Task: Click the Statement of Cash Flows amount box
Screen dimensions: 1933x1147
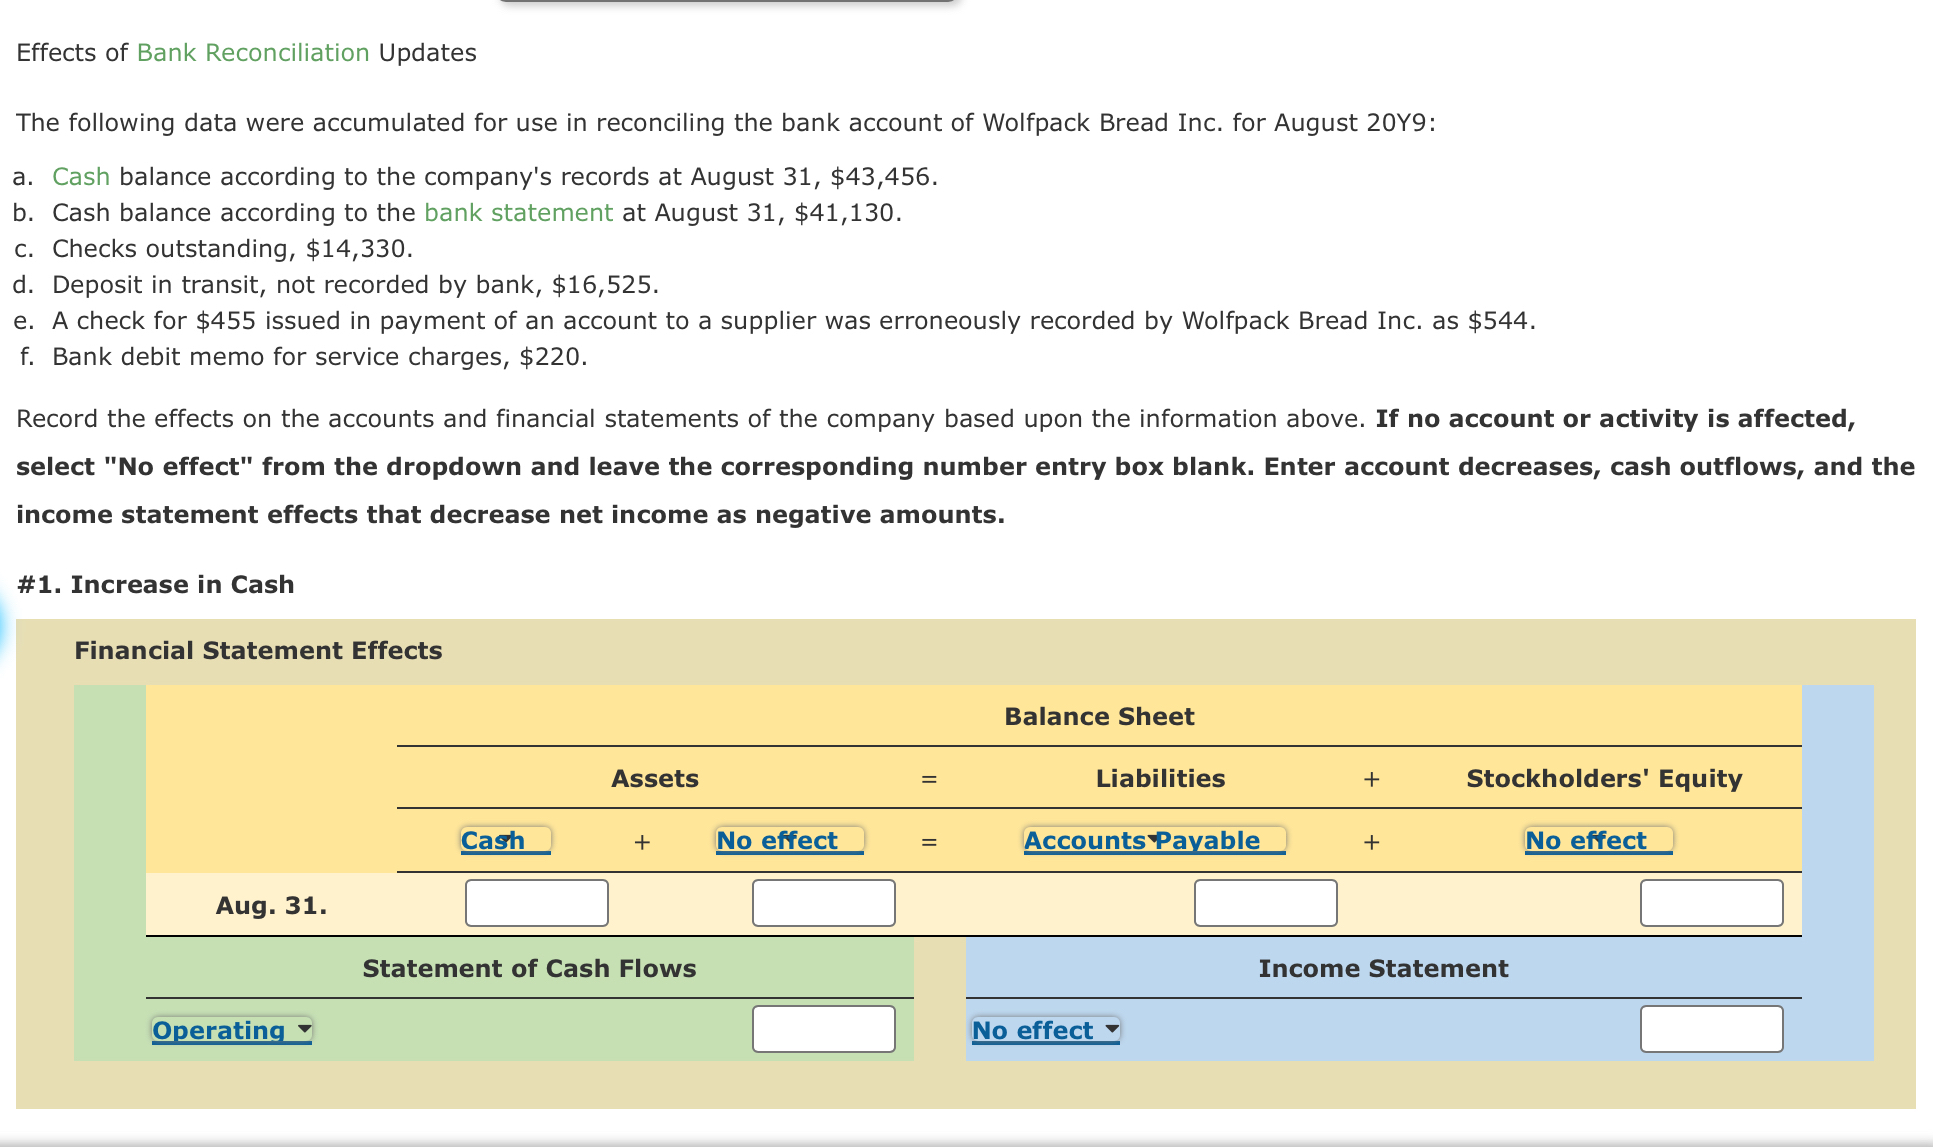Action: click(x=822, y=1029)
